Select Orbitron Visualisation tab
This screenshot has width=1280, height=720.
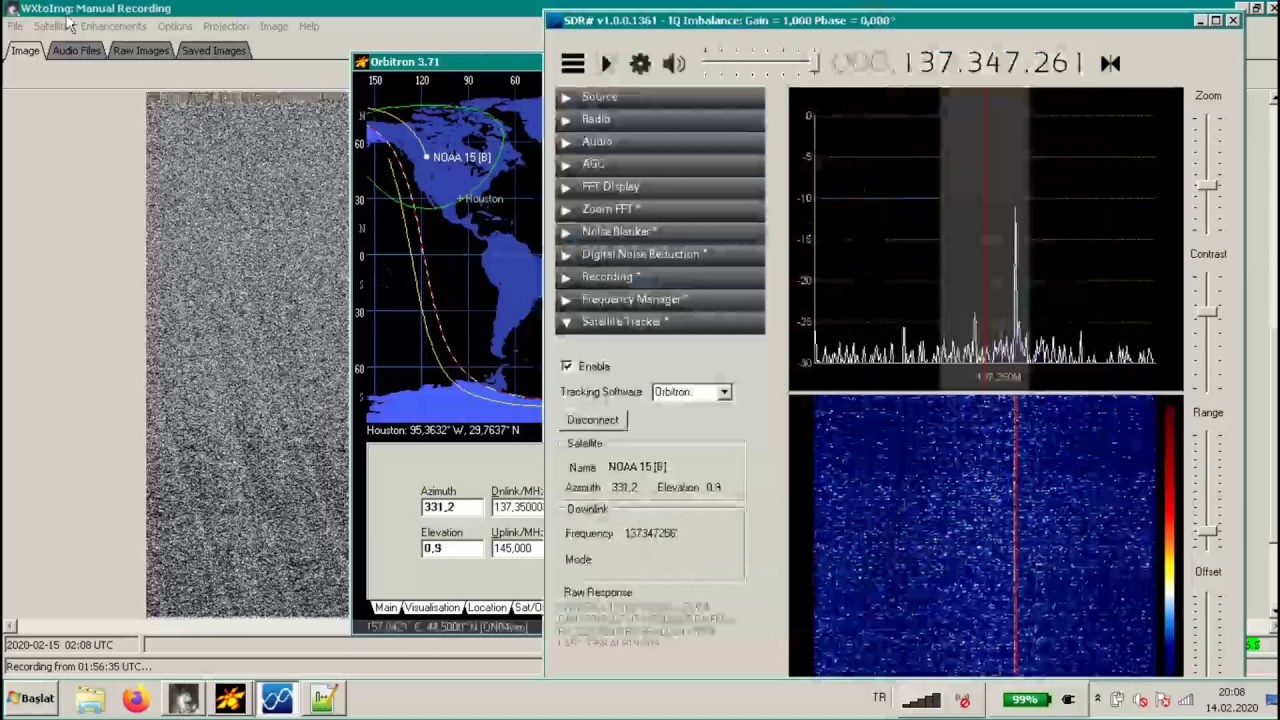coord(432,608)
